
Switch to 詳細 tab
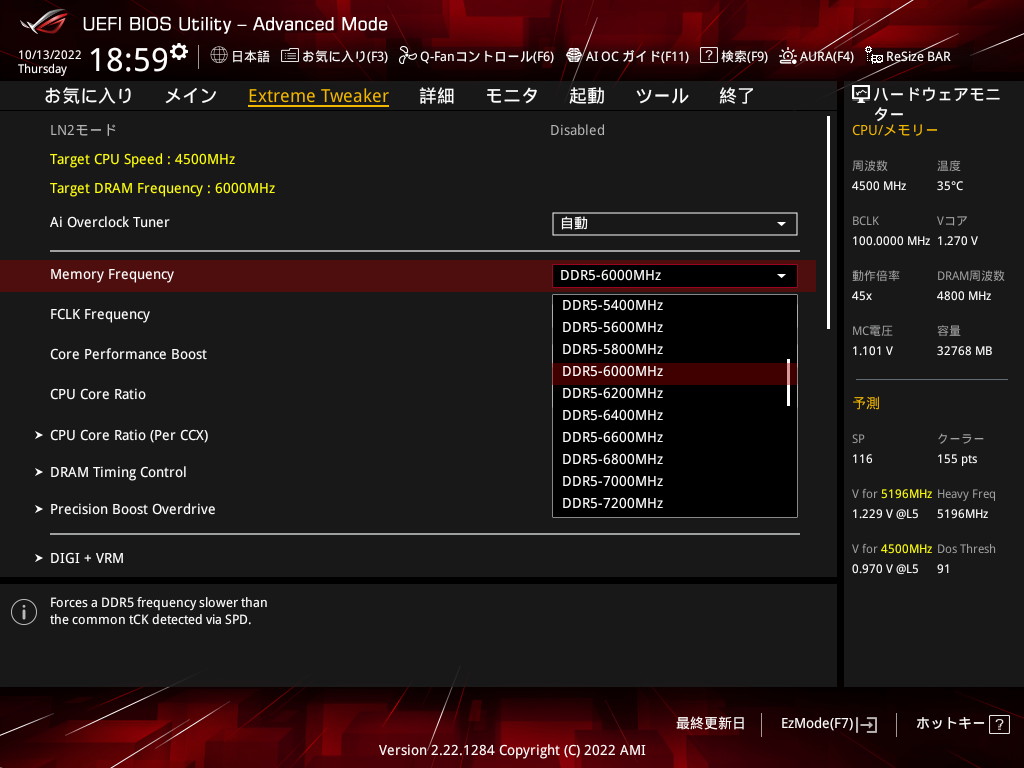click(436, 95)
